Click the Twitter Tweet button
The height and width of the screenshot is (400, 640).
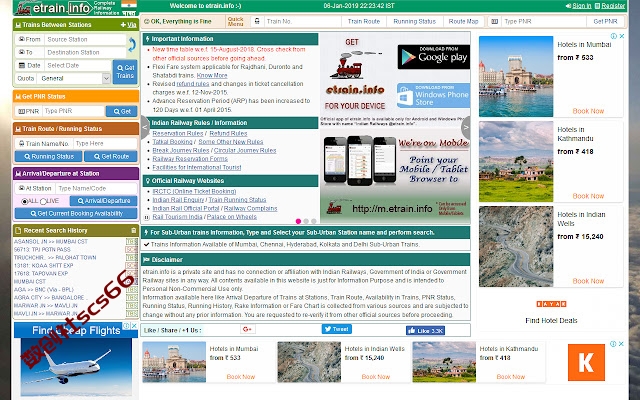pos(336,329)
